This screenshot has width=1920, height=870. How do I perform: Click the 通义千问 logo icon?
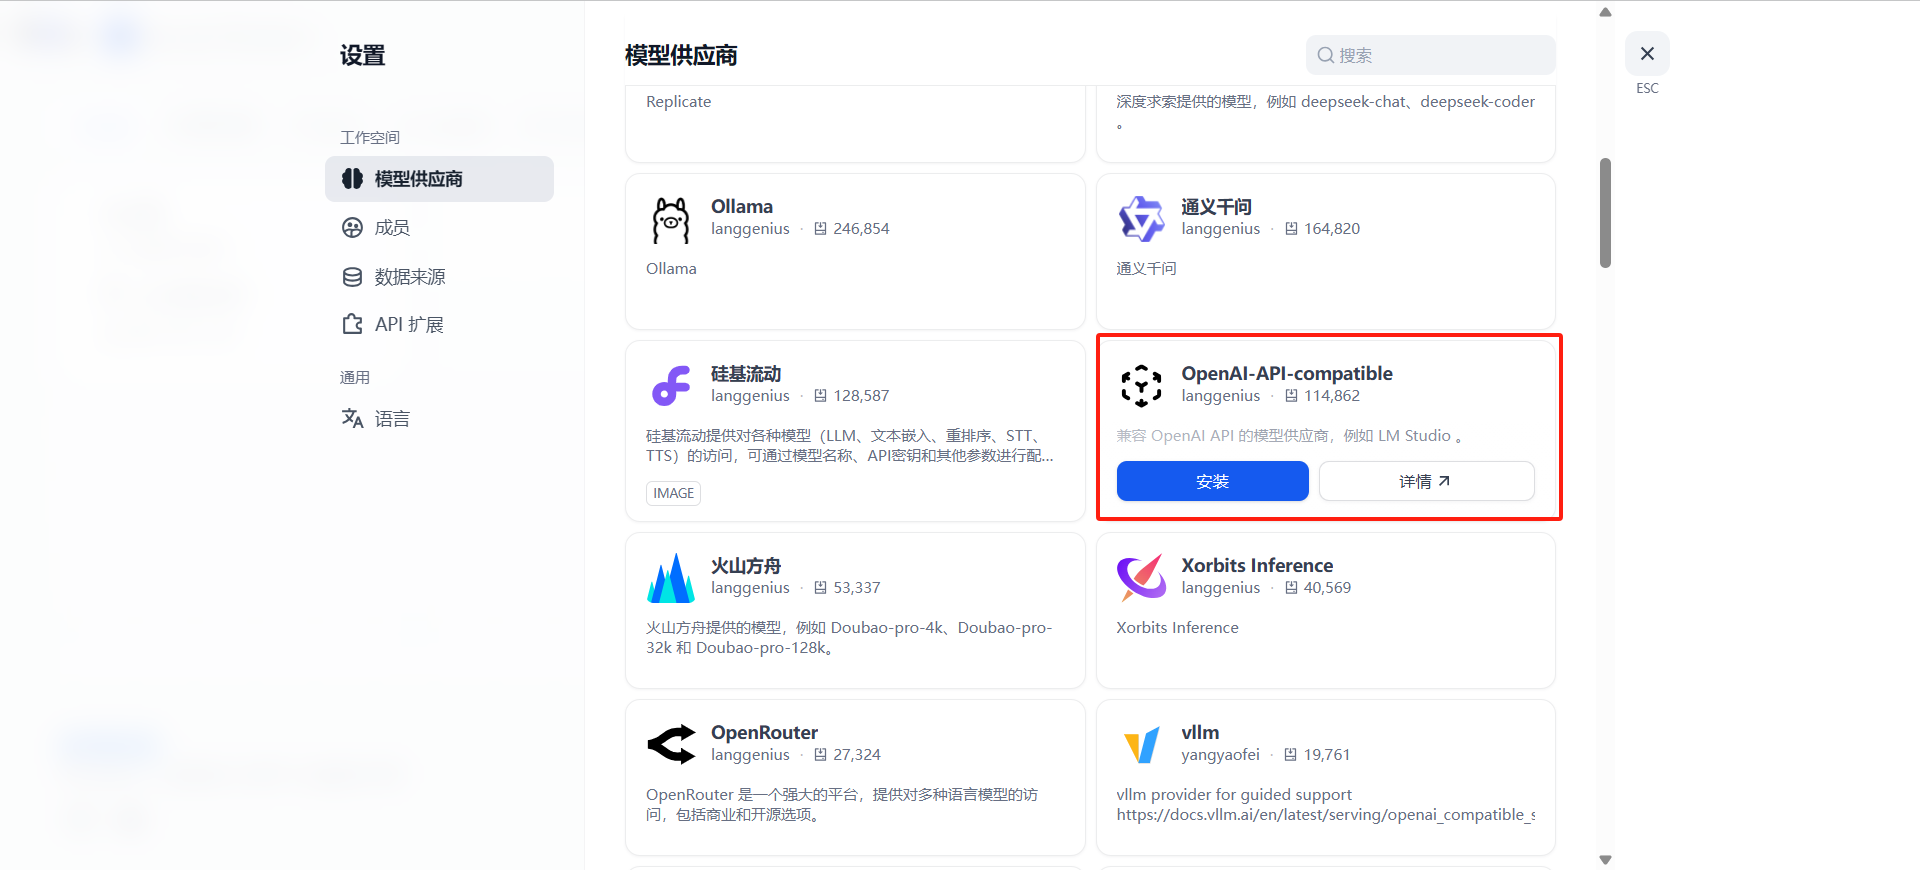[x=1141, y=219]
